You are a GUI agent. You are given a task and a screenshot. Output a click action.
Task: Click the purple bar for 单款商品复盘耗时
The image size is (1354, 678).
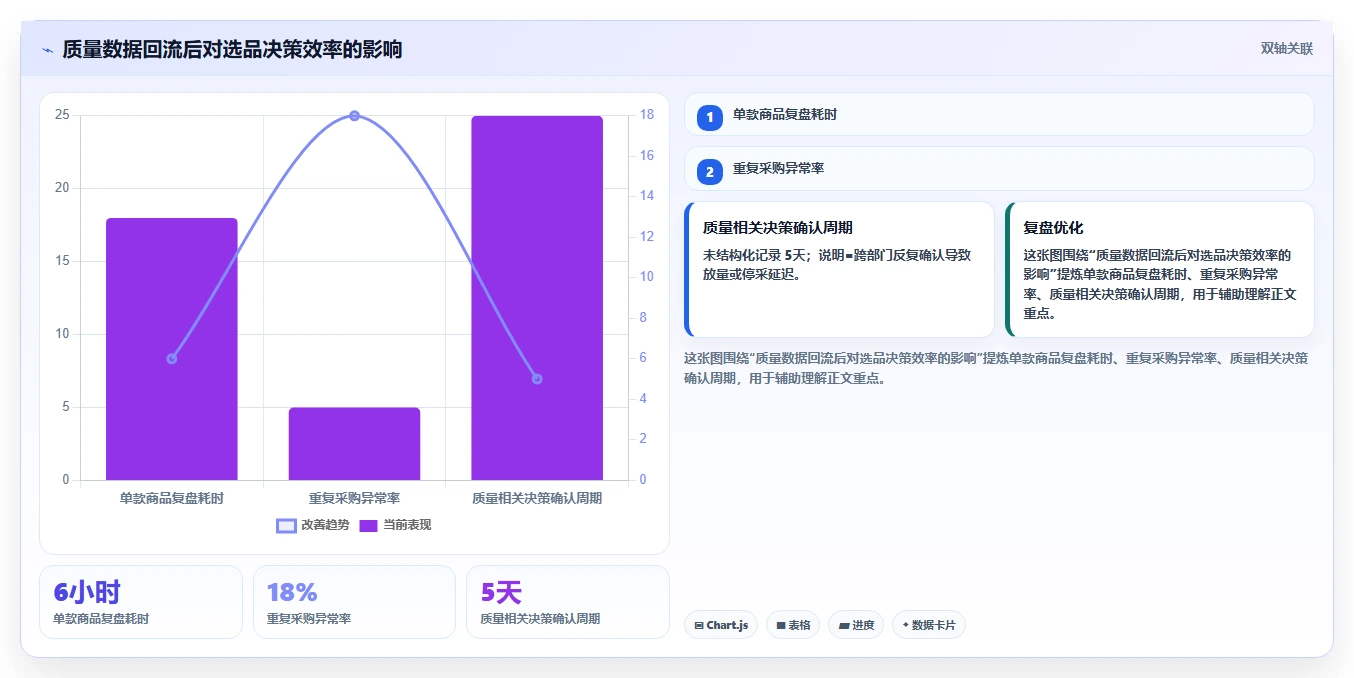[x=172, y=349]
